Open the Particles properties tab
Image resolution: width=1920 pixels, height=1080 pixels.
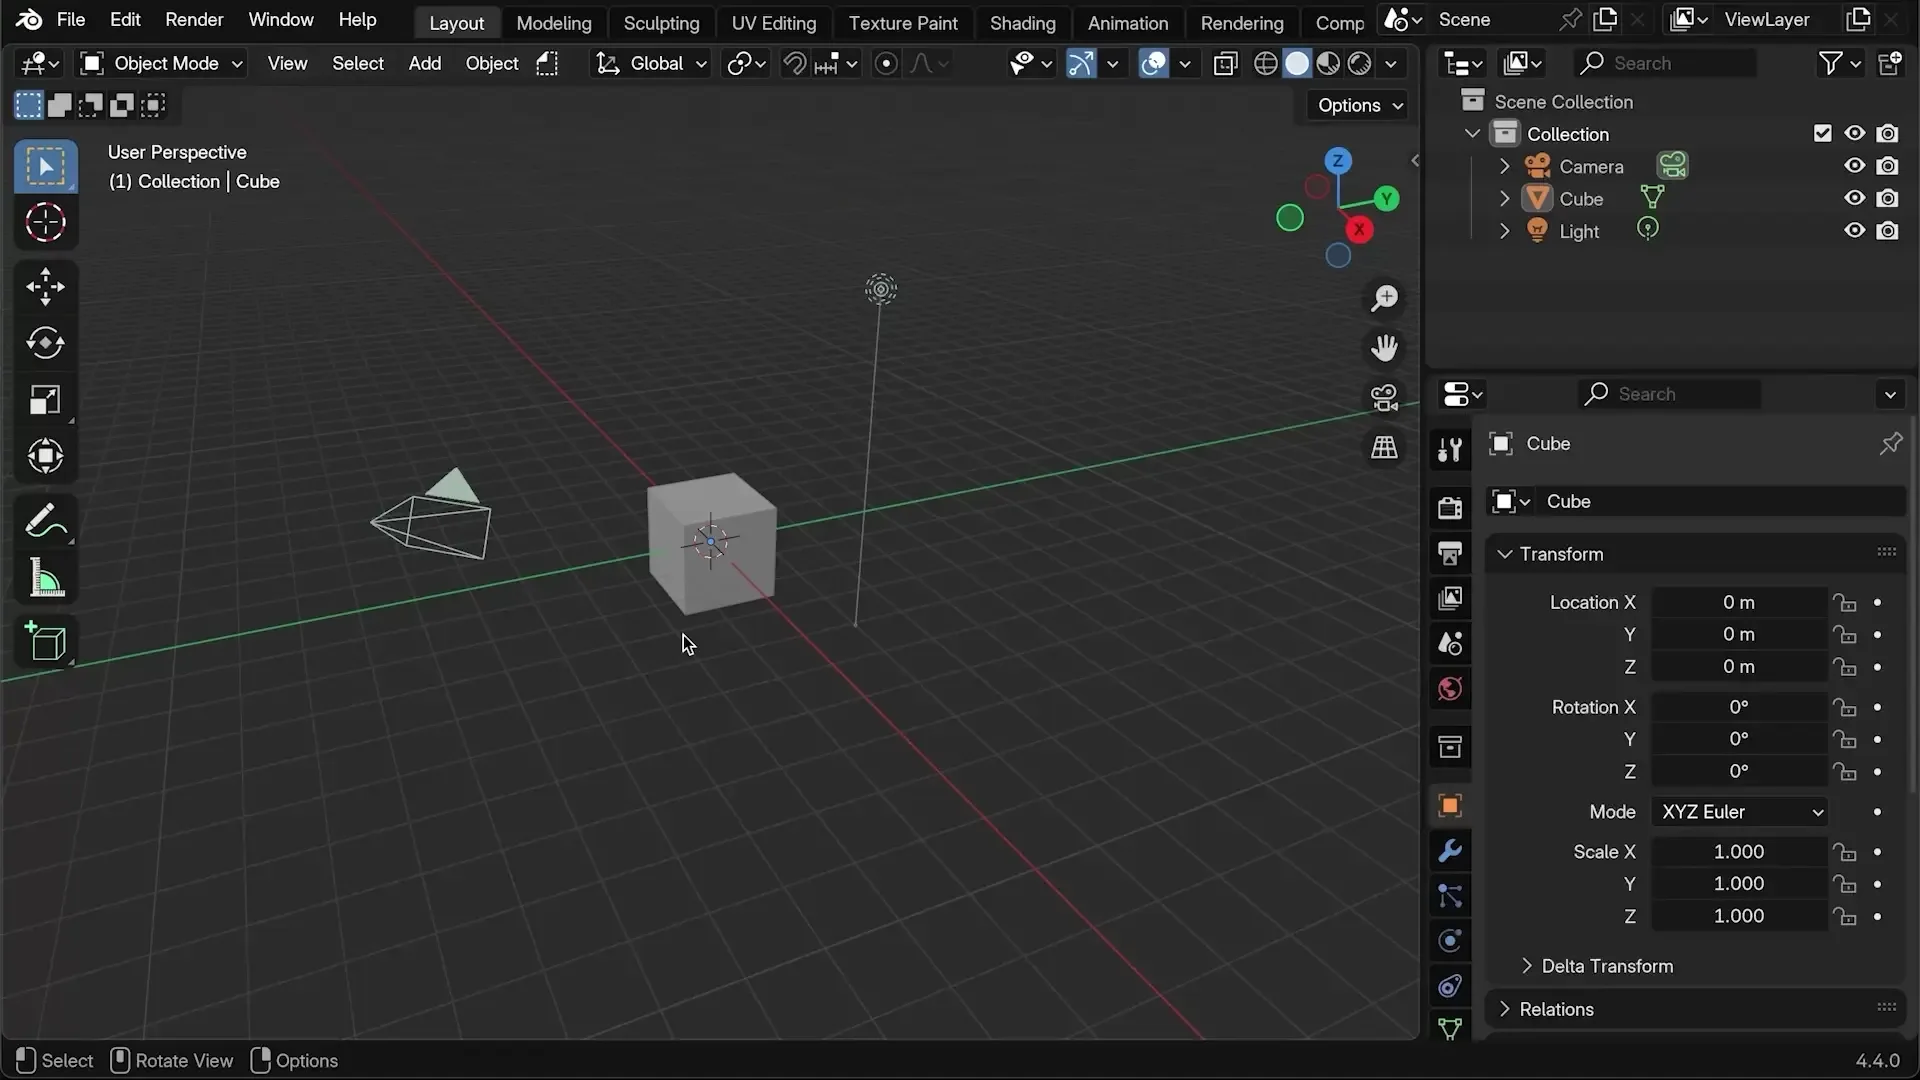click(1450, 896)
